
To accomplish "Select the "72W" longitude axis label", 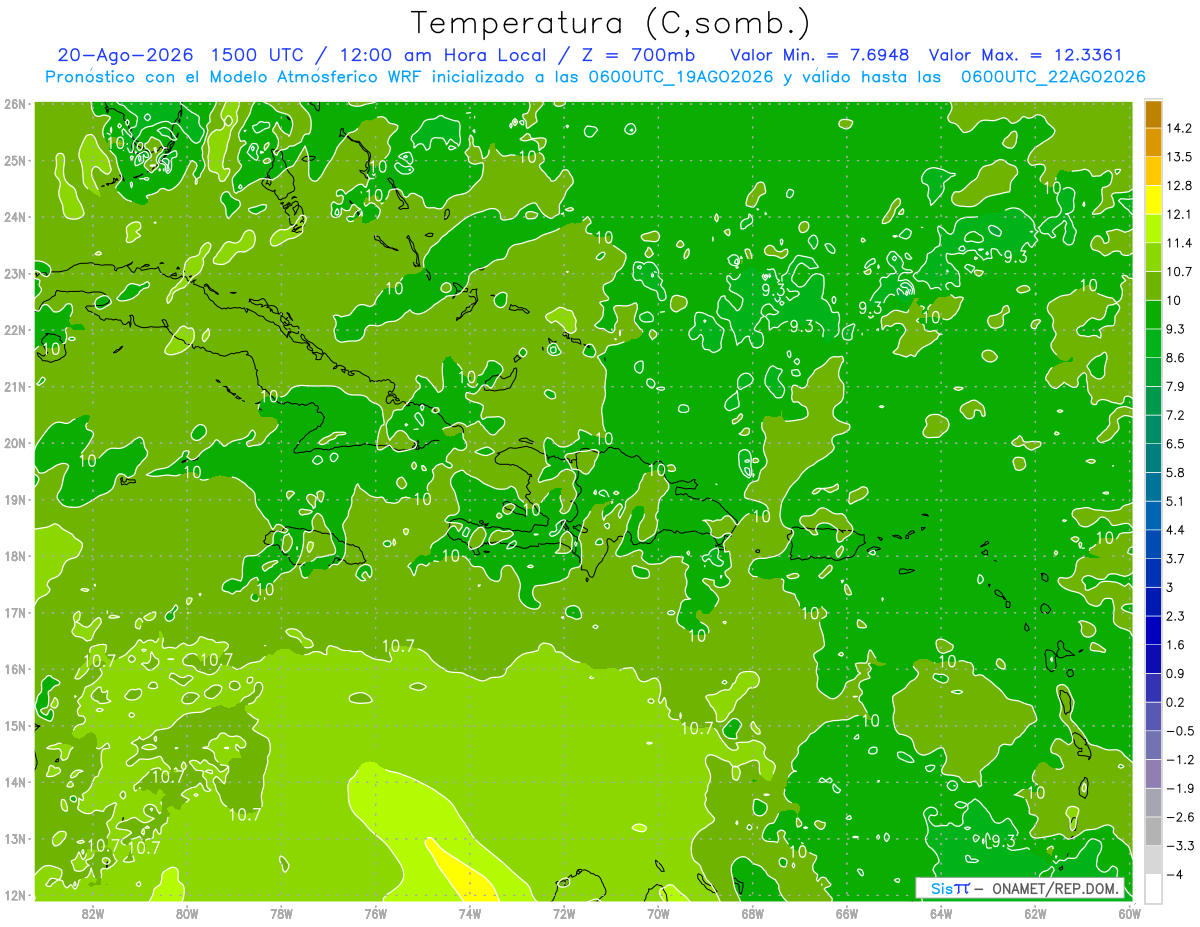I will [564, 913].
